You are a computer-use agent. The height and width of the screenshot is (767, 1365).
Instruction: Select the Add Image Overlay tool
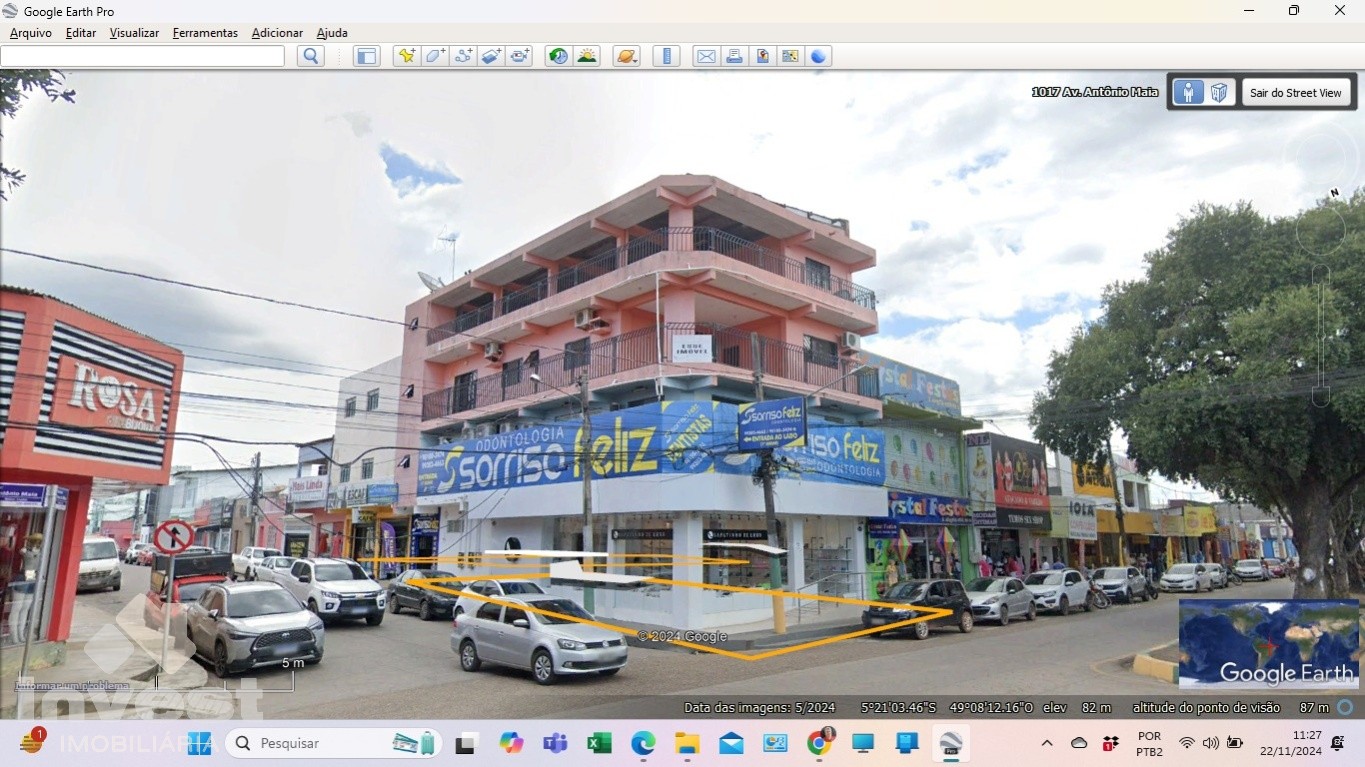point(491,56)
